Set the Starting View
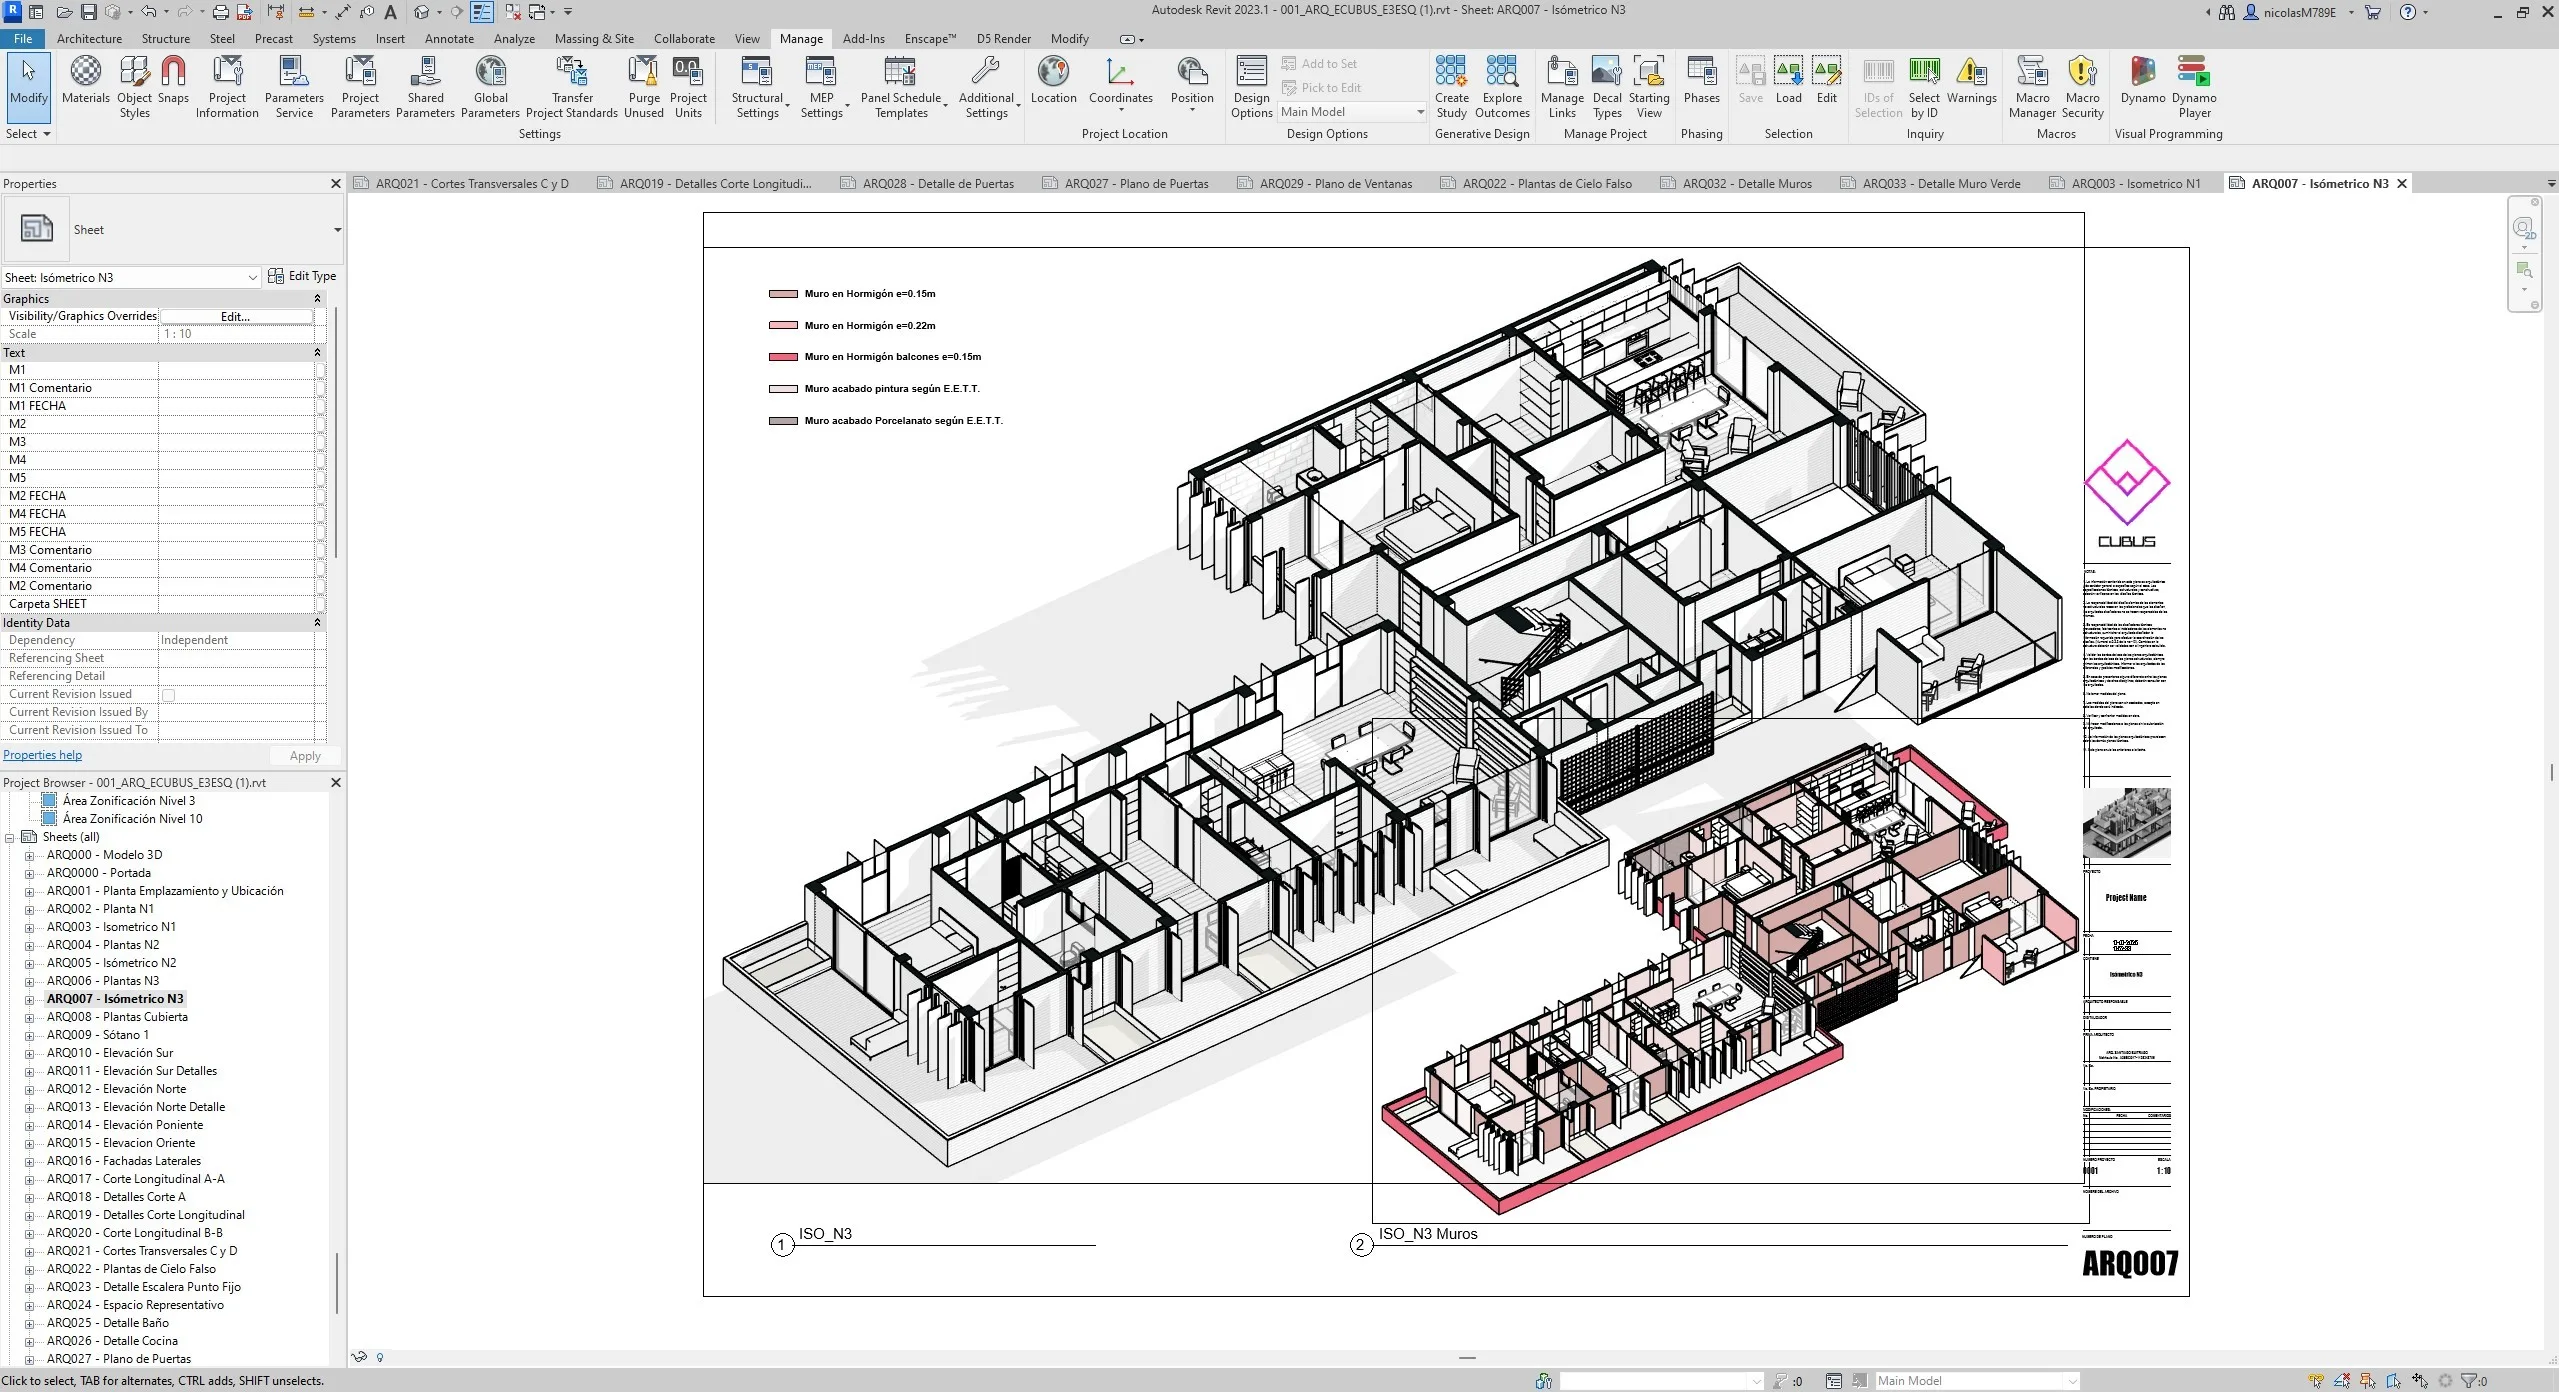 pyautogui.click(x=1649, y=87)
